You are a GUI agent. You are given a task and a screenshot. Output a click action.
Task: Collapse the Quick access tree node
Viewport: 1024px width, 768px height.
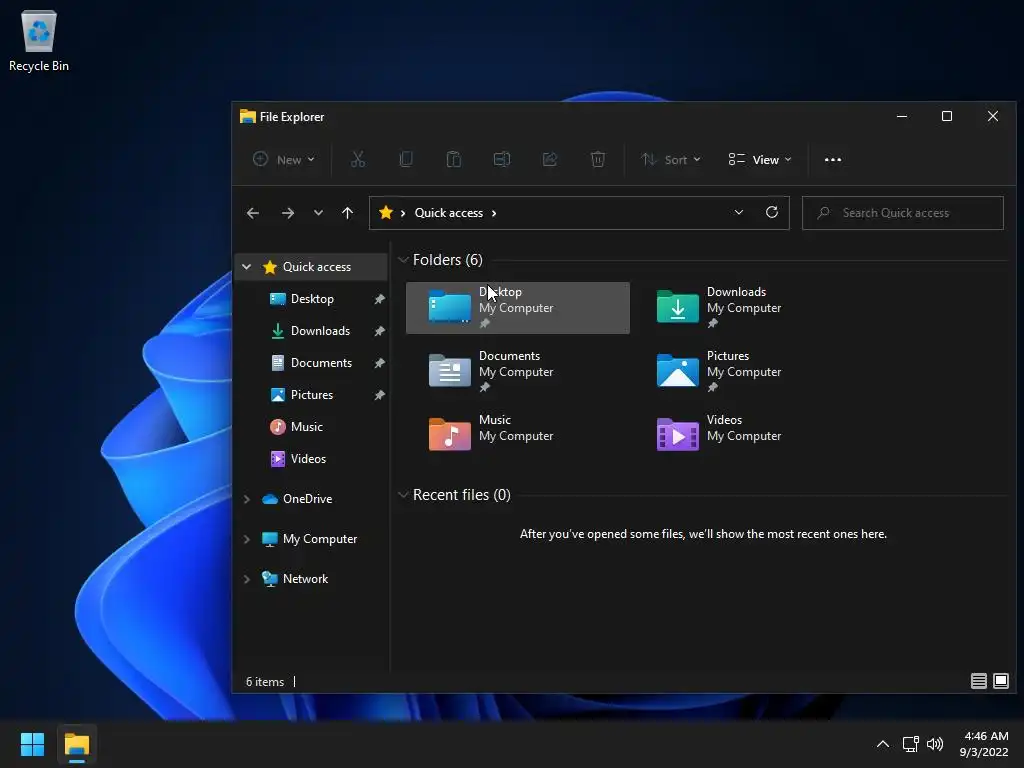[x=246, y=266]
